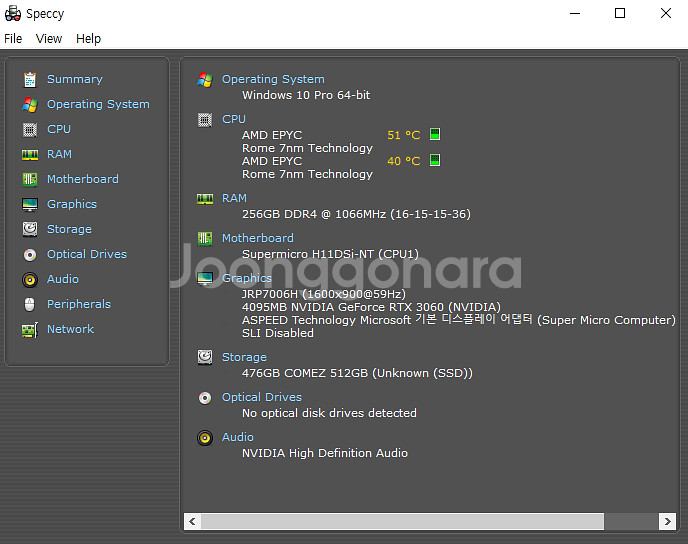688x544 pixels.
Task: Click the 40 °C temperature reading
Action: (x=404, y=161)
